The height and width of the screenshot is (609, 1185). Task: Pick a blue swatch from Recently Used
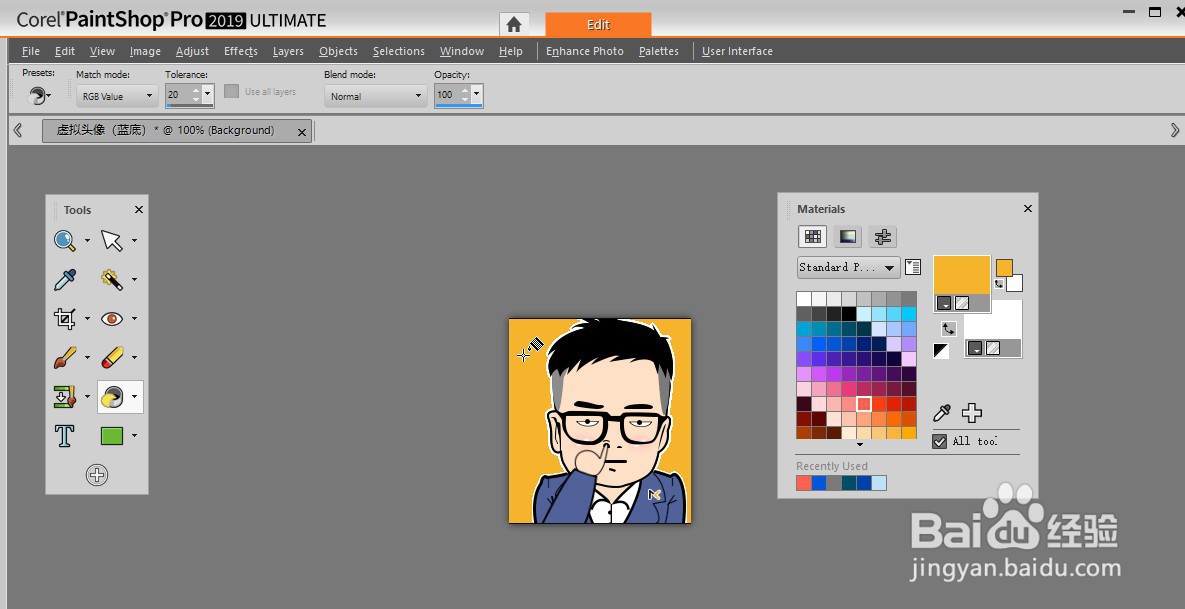(x=818, y=482)
